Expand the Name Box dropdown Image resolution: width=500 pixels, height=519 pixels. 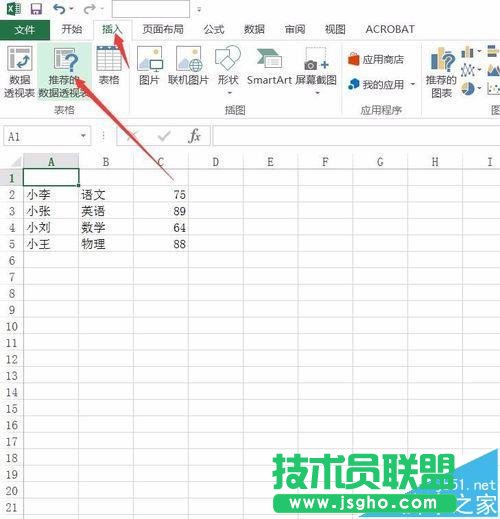83,136
